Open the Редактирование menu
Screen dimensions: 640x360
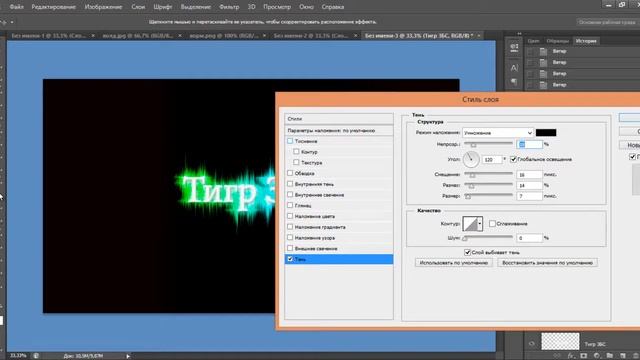coord(53,7)
